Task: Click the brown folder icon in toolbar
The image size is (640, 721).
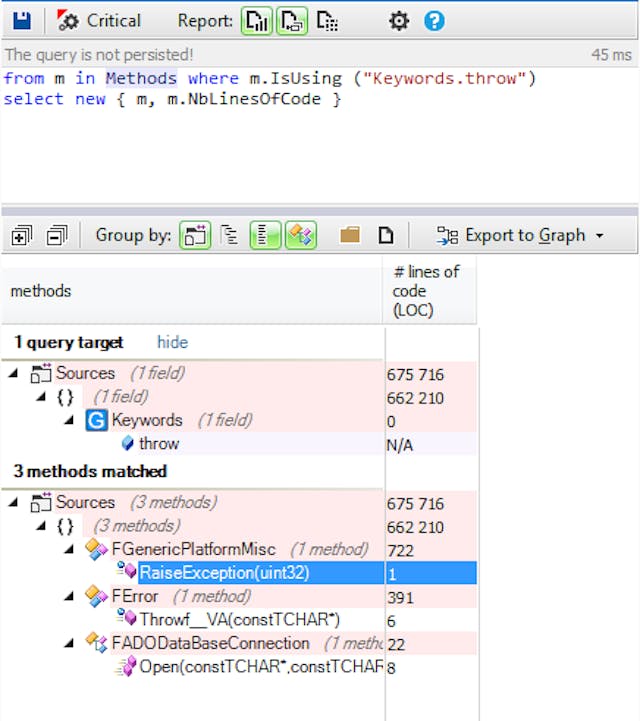Action: 349,235
